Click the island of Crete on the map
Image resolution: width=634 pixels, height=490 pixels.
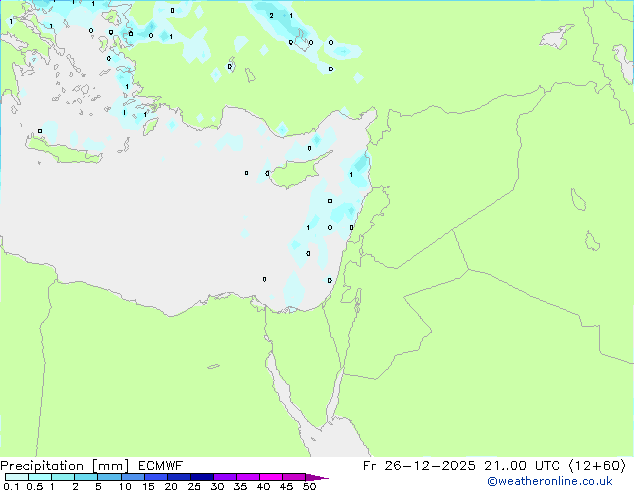[63, 150]
